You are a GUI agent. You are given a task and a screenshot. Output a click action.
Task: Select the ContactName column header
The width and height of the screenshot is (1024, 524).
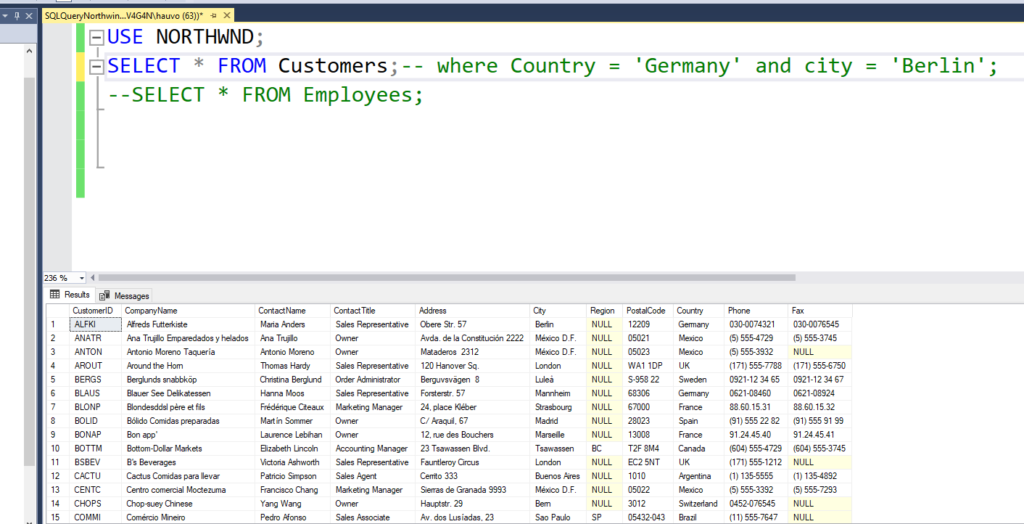click(293, 310)
